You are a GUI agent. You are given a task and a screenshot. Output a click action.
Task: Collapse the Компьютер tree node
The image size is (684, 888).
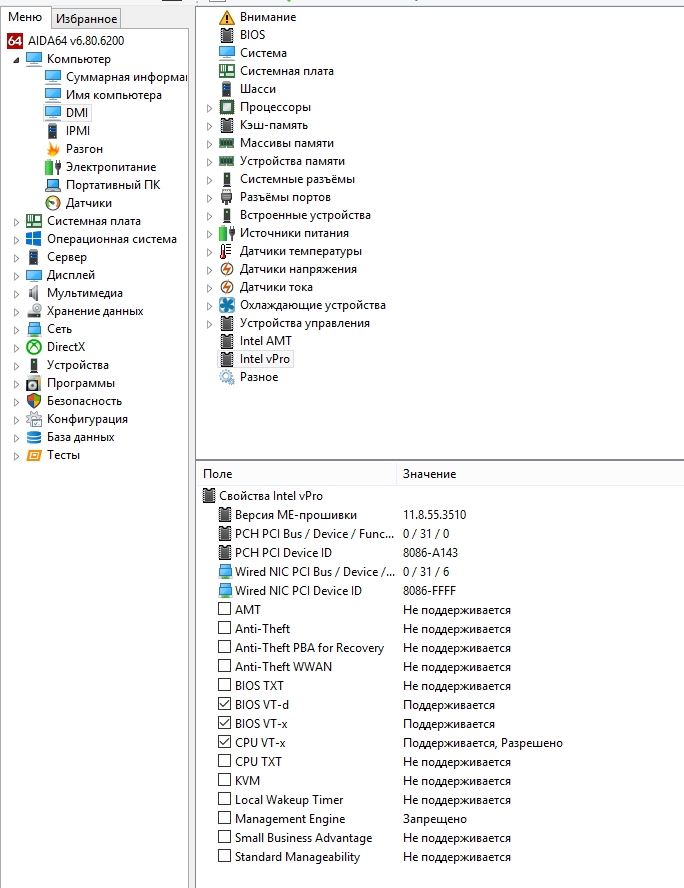pos(16,59)
